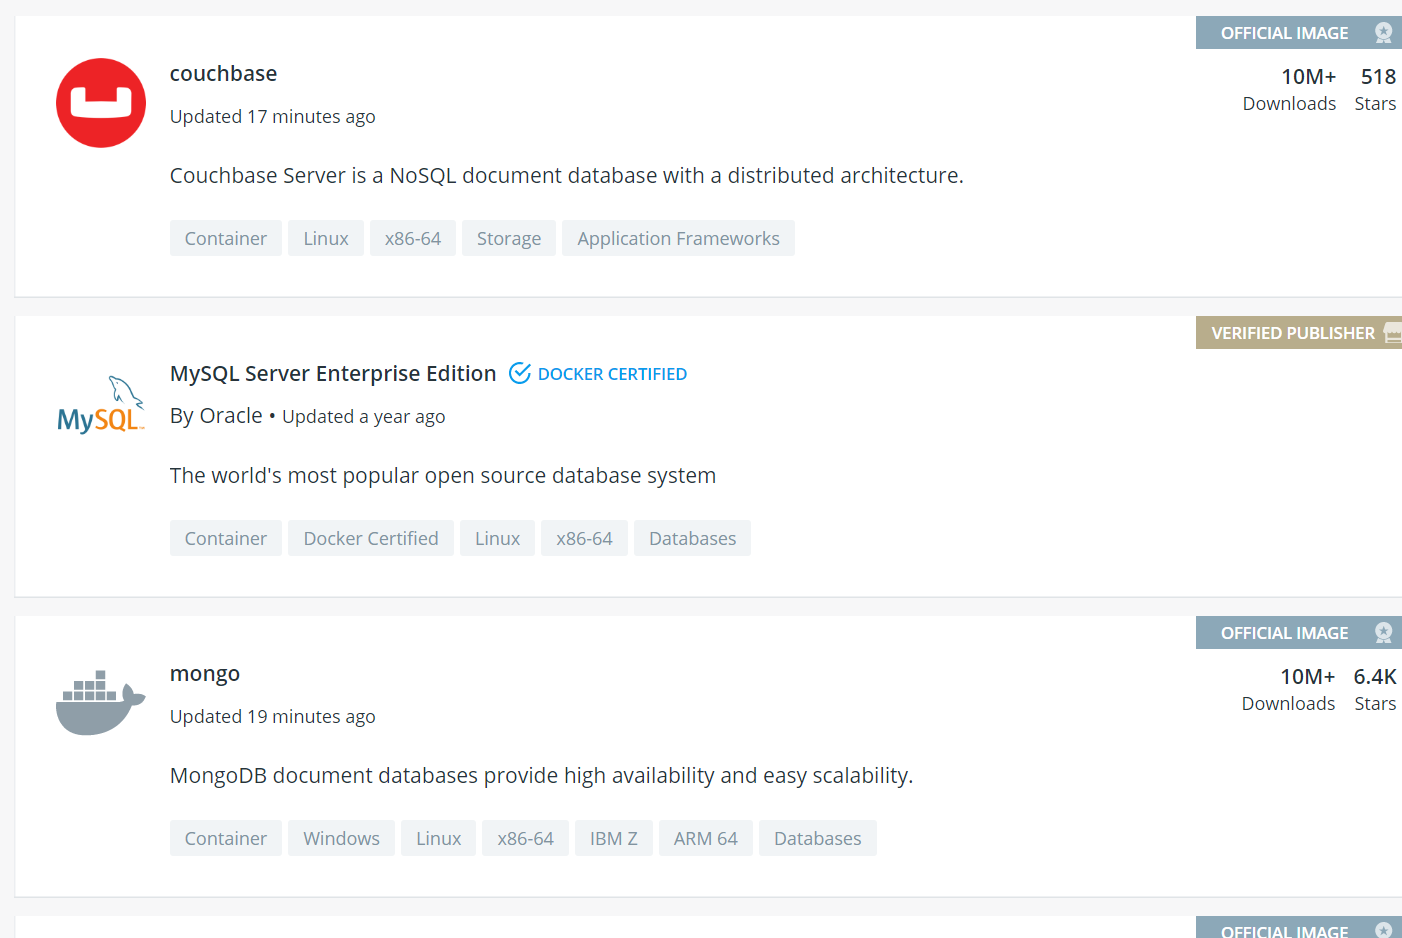Click the mongo Docker whale logo
The width and height of the screenshot is (1402, 938).
tap(101, 703)
